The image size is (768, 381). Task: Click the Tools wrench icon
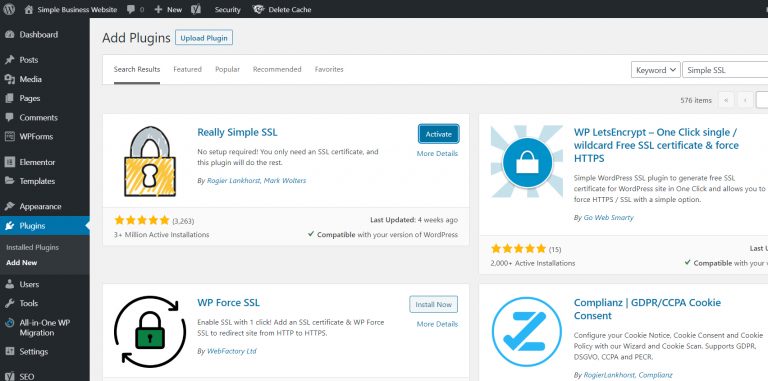(x=9, y=303)
